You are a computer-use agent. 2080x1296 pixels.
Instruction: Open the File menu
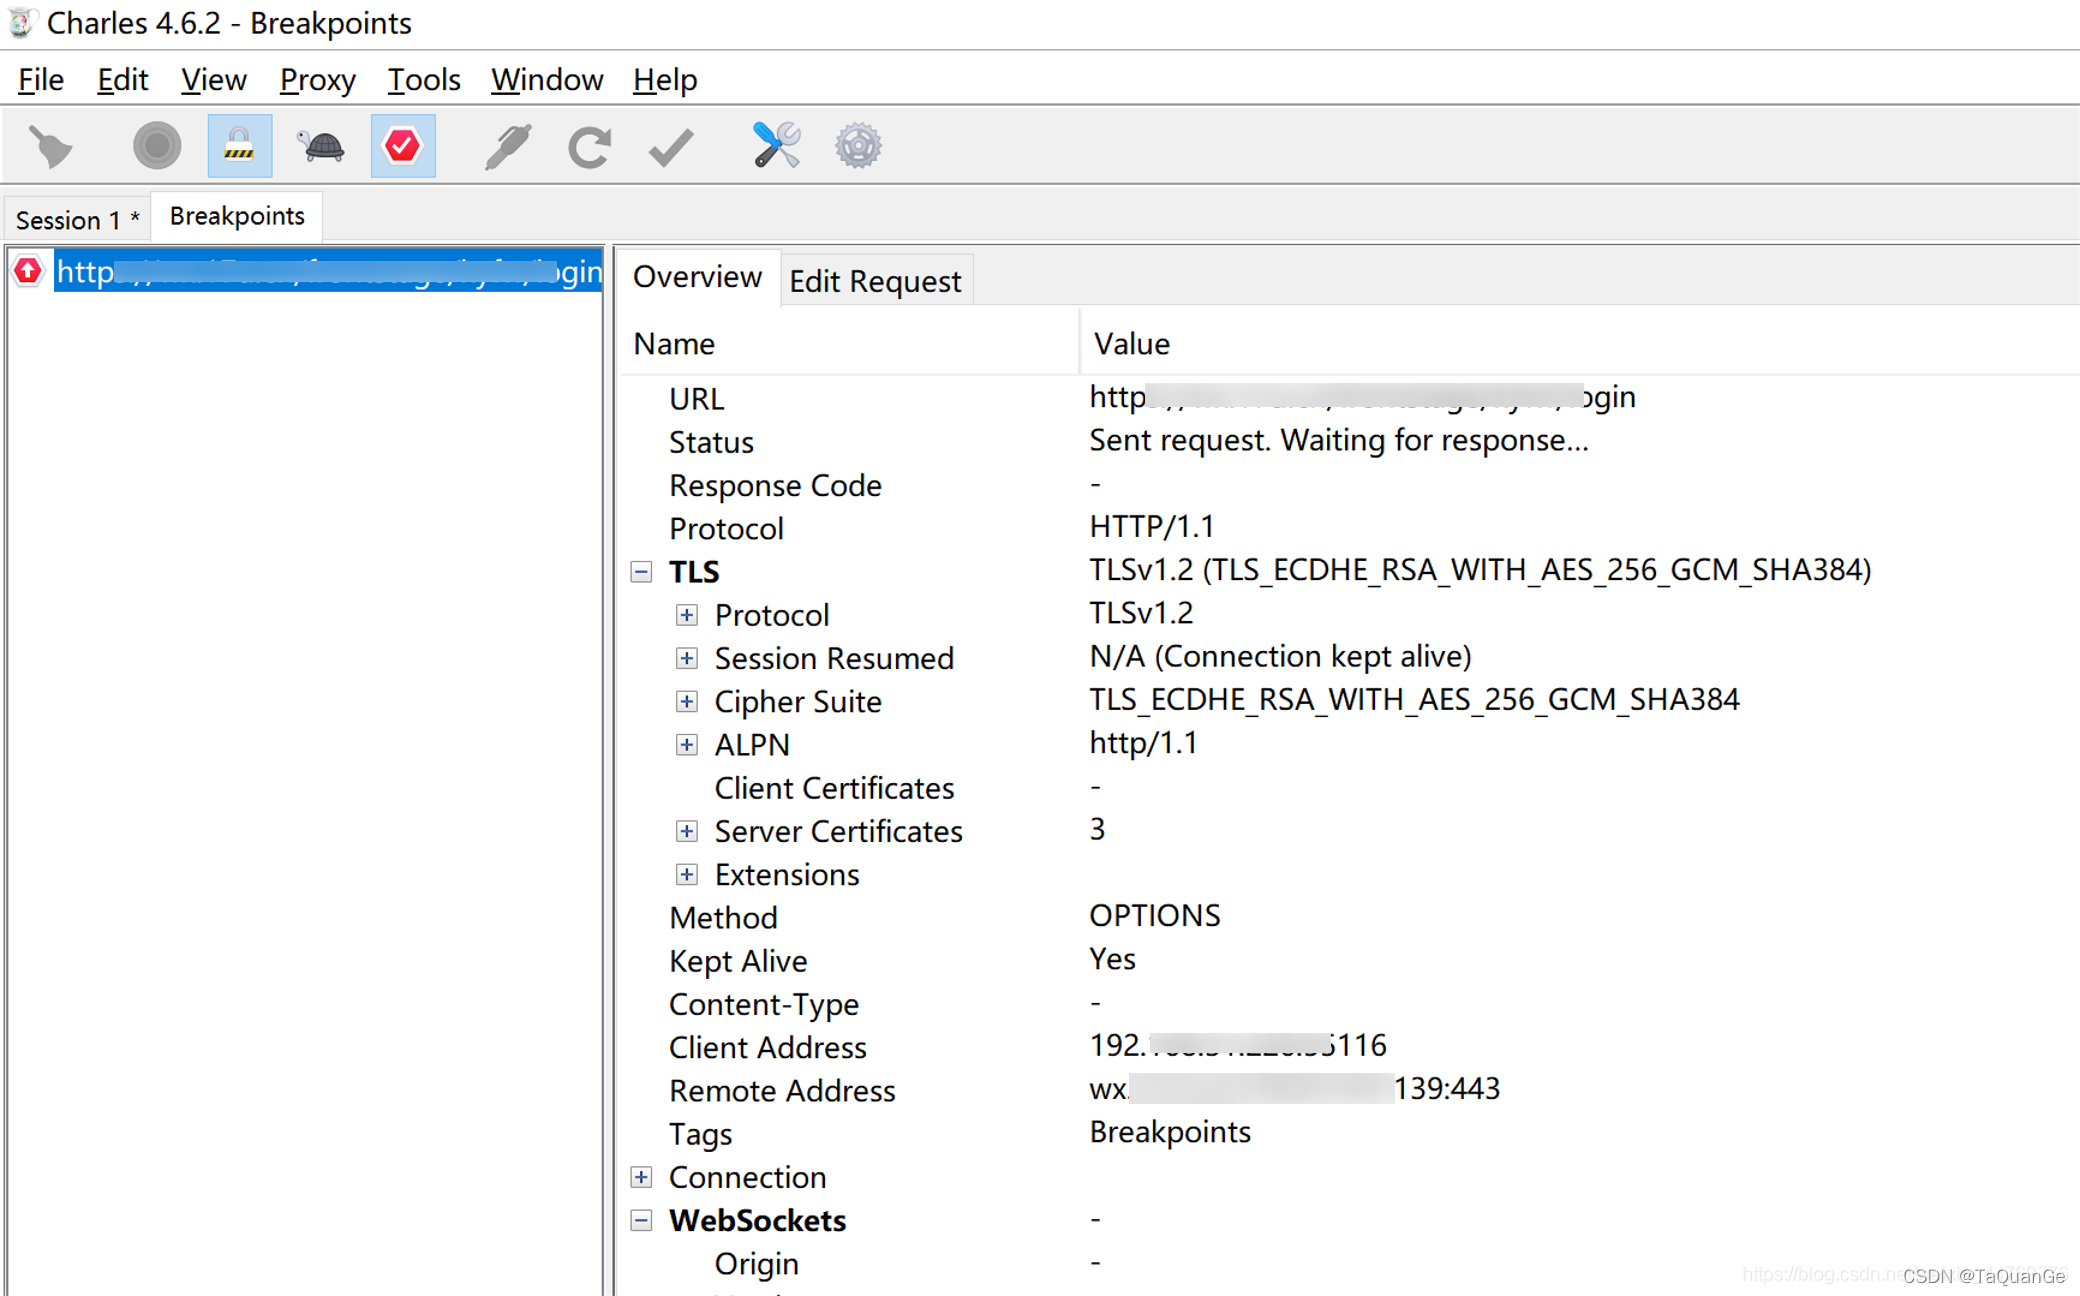tap(41, 80)
